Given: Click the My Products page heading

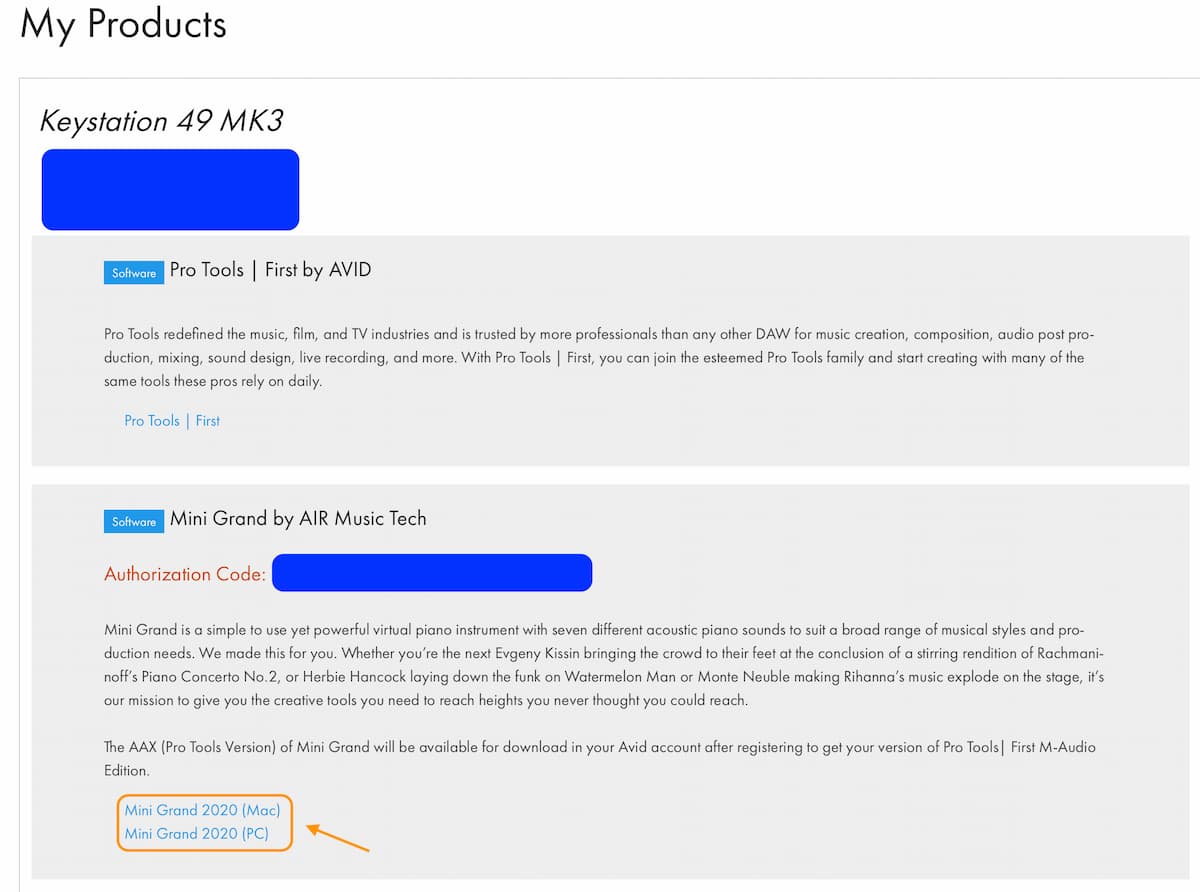Looking at the screenshot, I should 123,24.
